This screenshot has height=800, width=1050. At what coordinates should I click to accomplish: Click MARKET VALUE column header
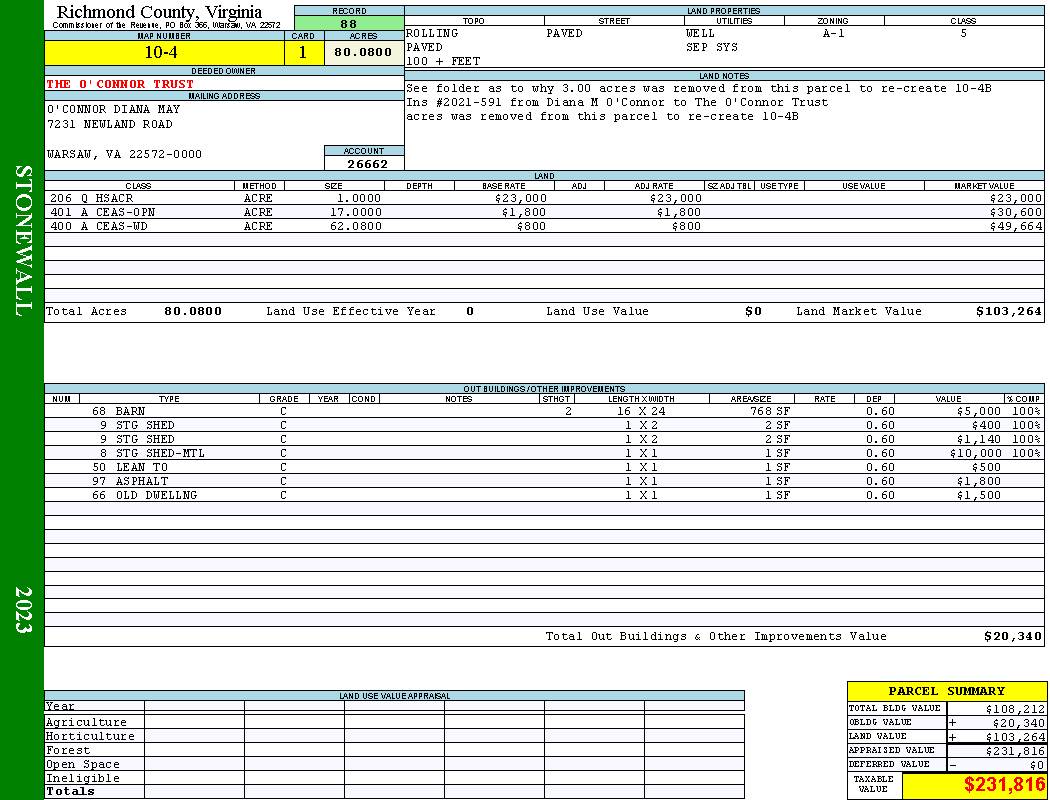pyautogui.click(x=984, y=186)
